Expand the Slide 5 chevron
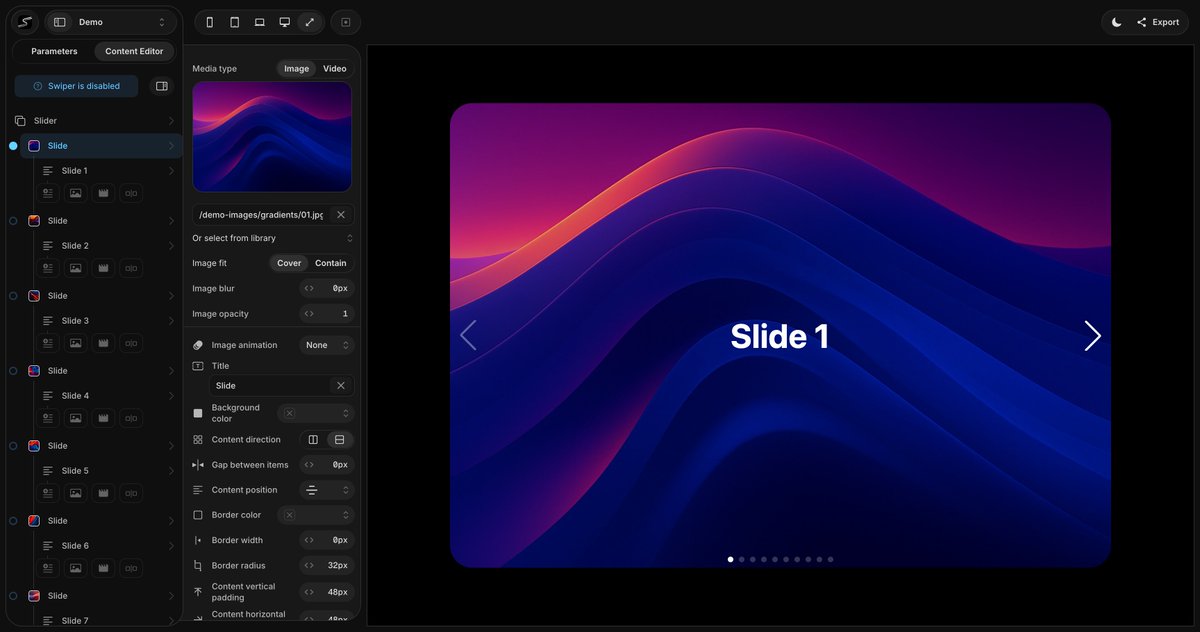Image resolution: width=1200 pixels, height=632 pixels. [171, 471]
